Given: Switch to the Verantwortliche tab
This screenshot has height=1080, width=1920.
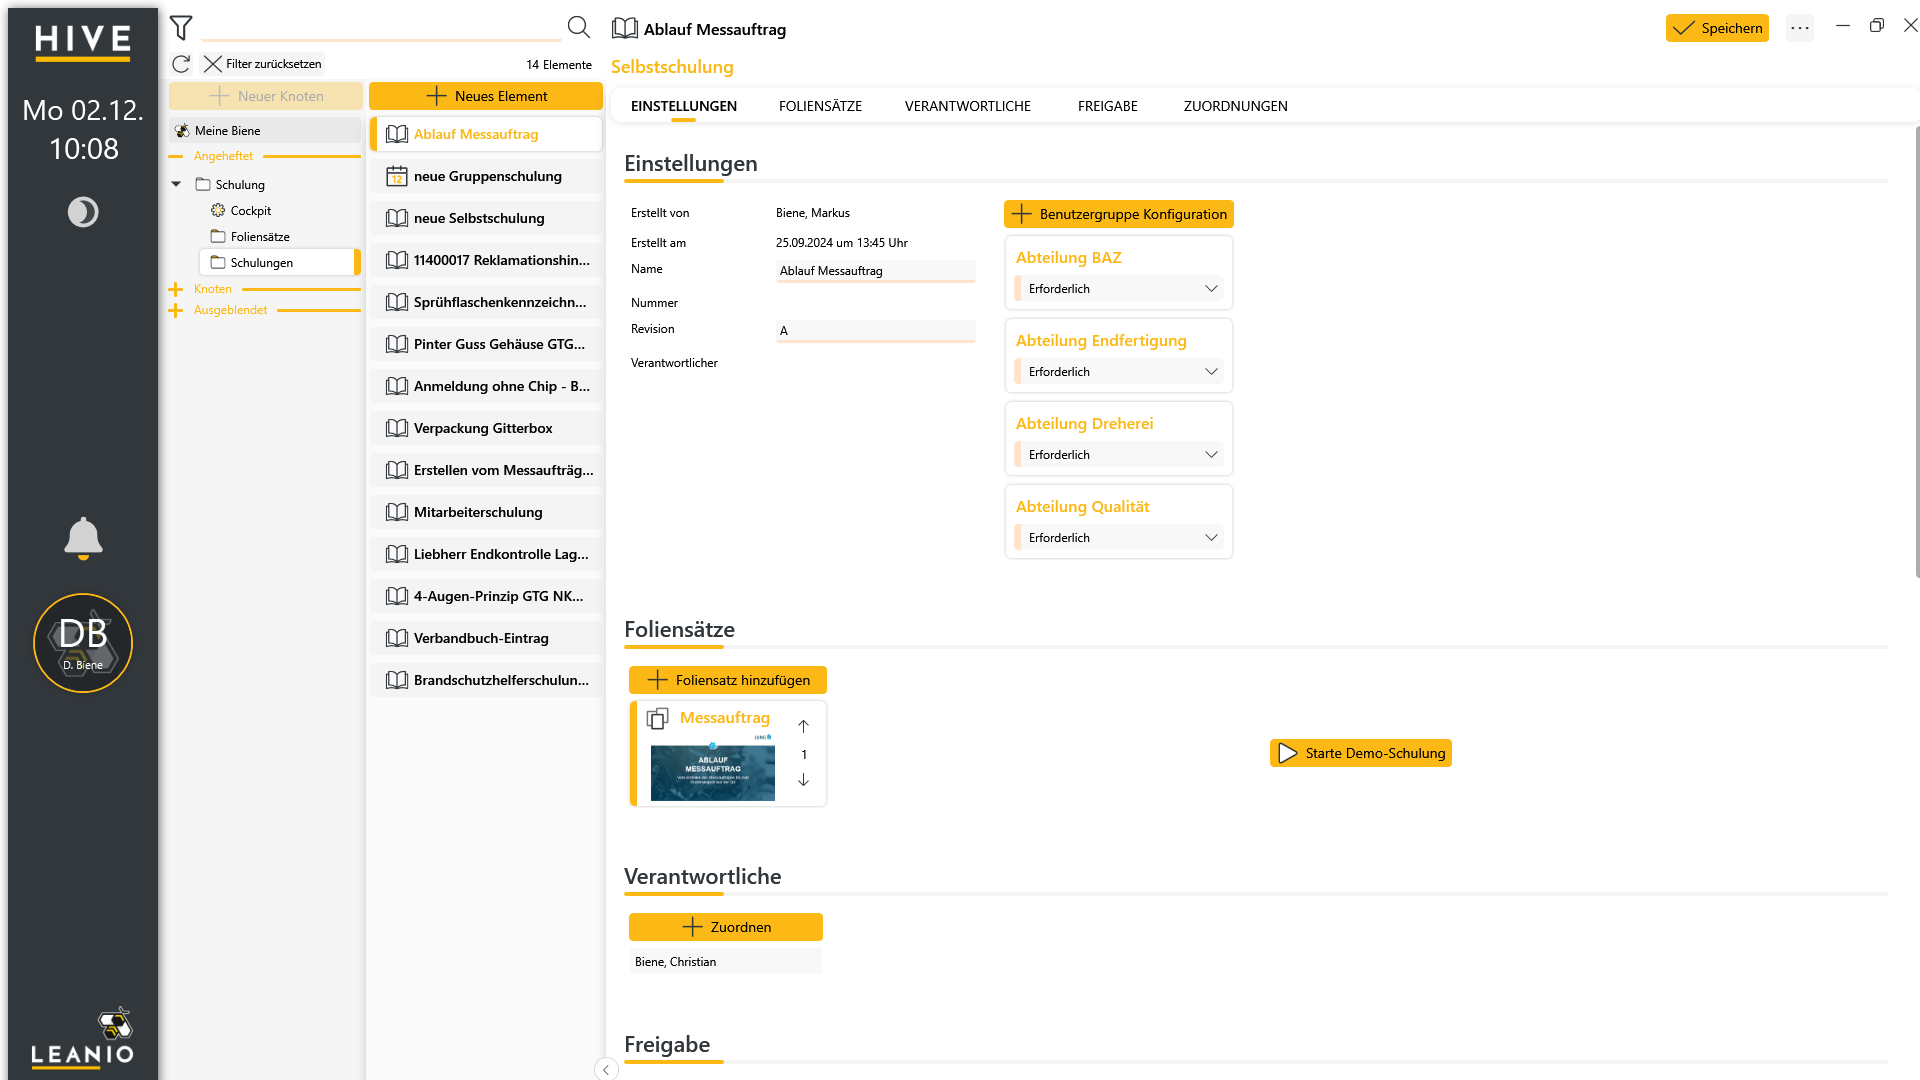Looking at the screenshot, I should [967, 106].
